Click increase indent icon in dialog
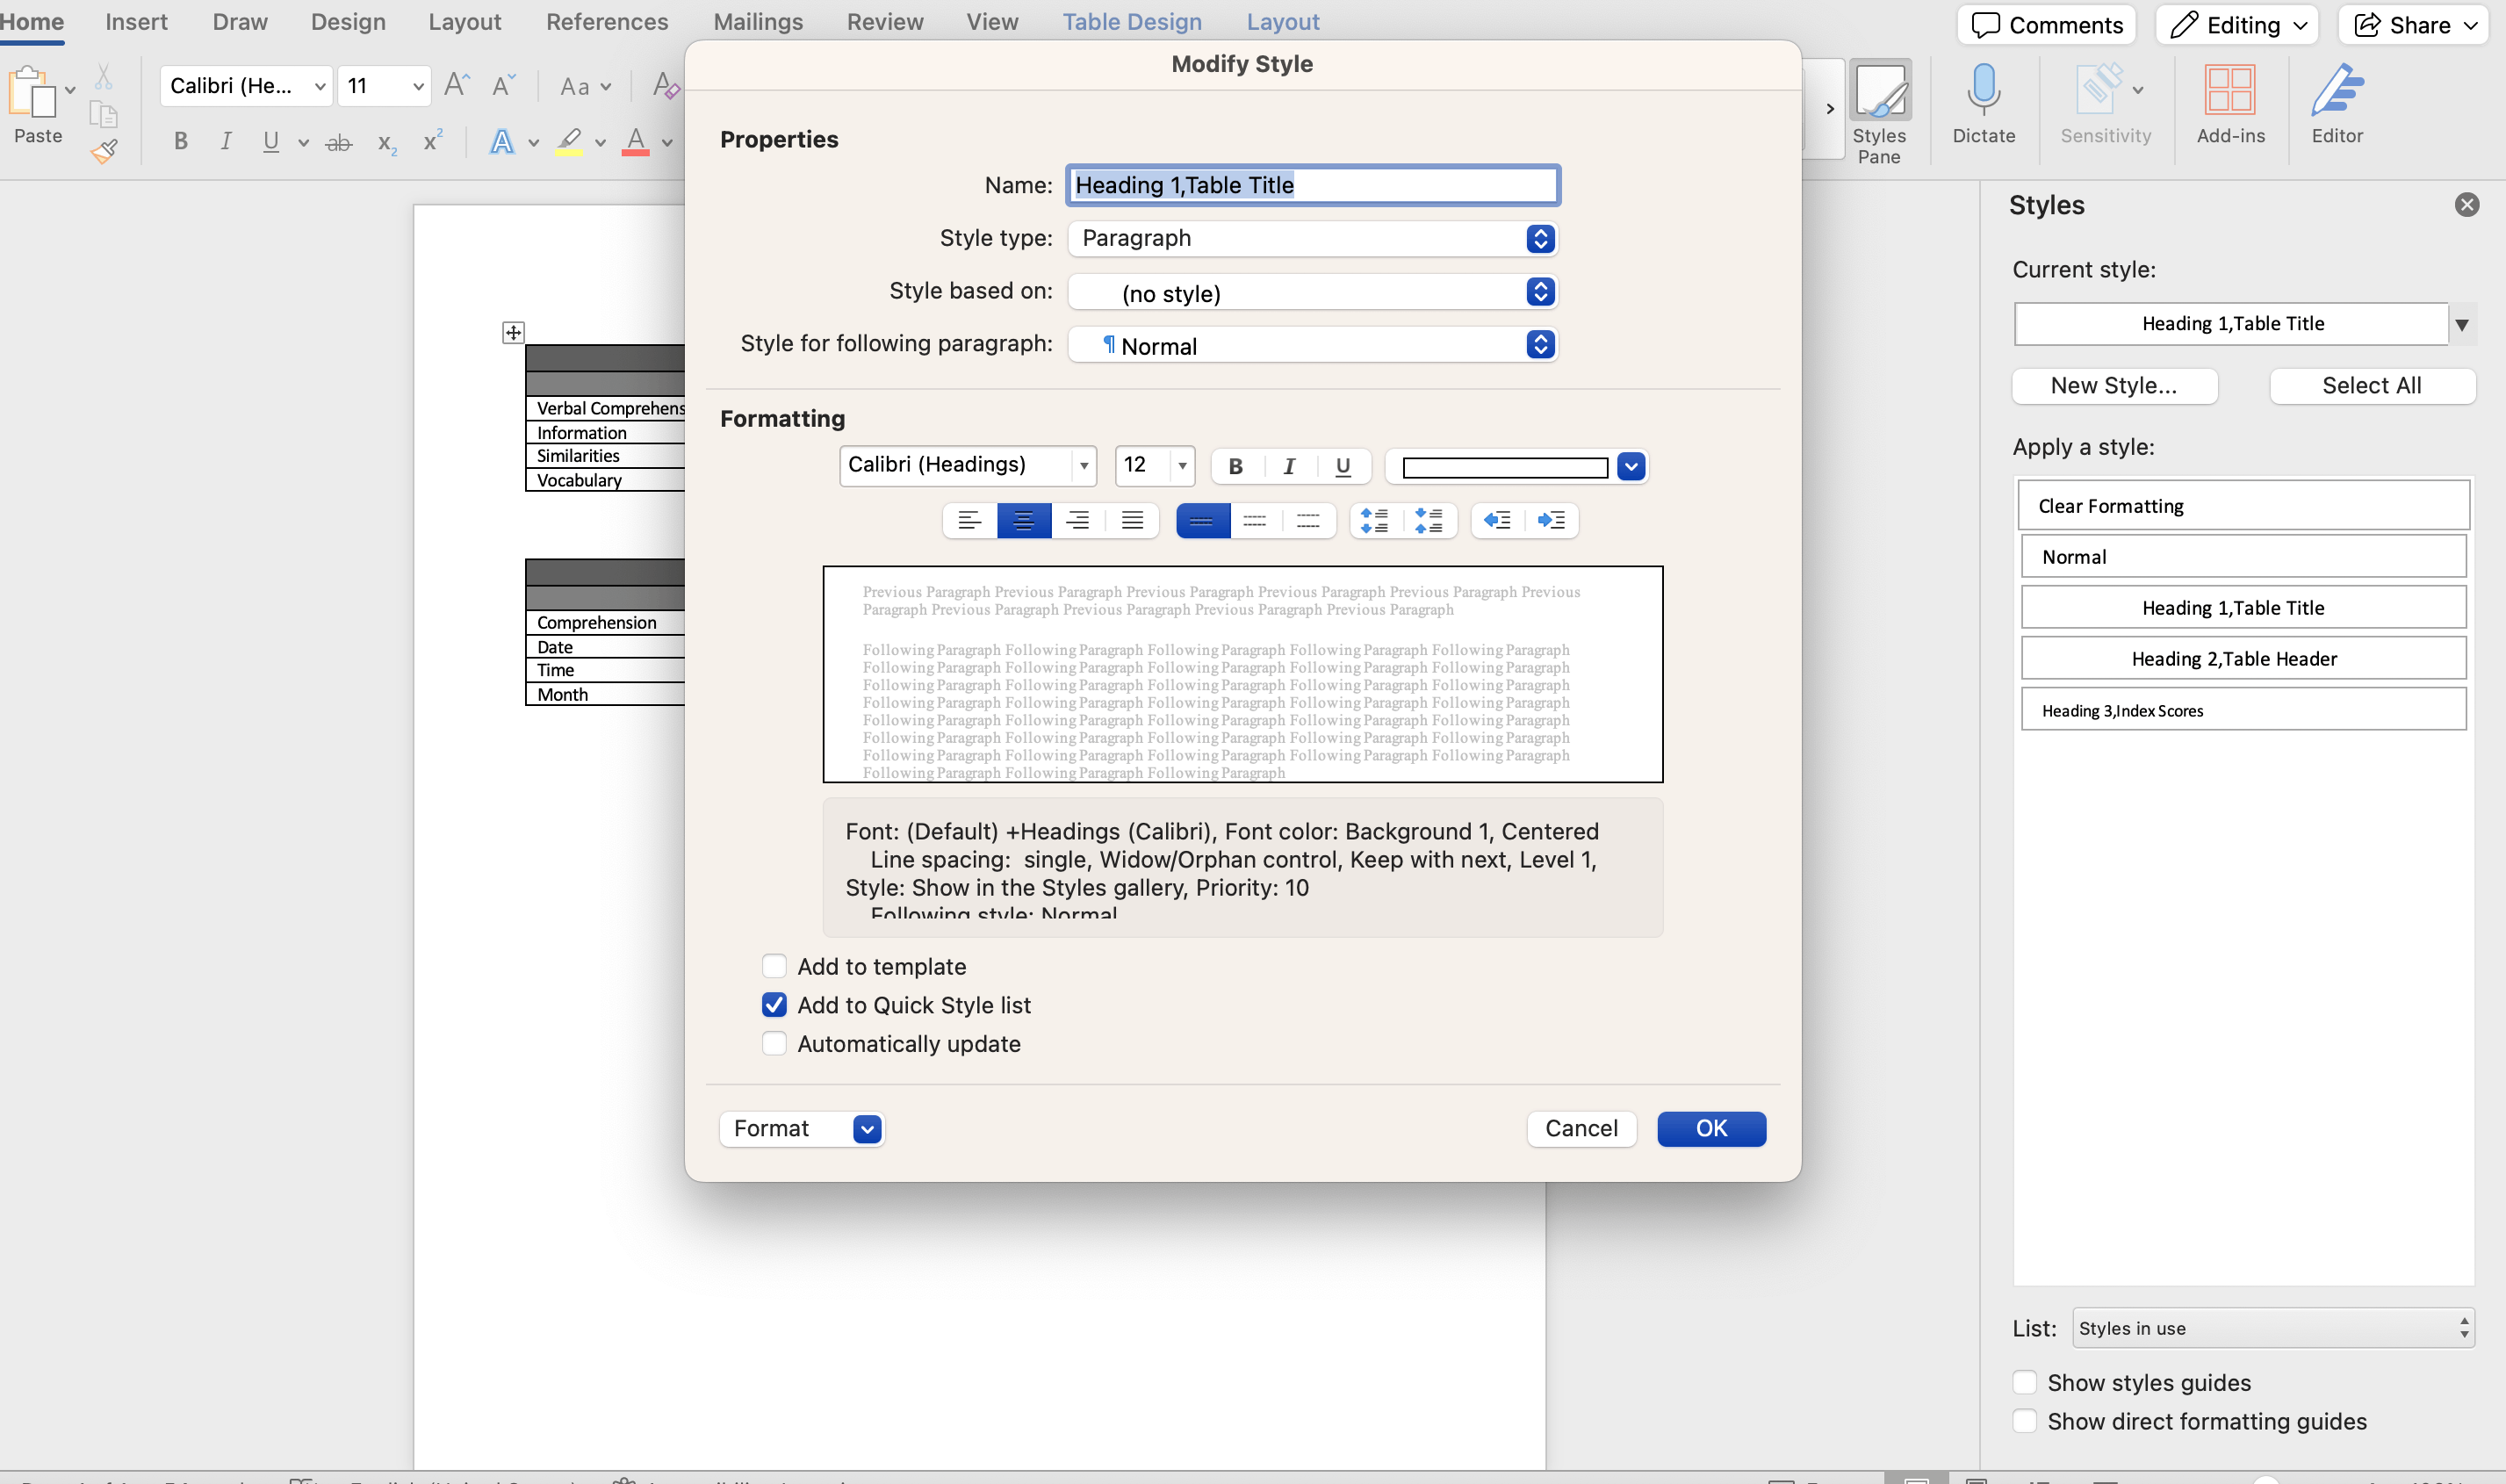Image resolution: width=2506 pixels, height=1484 pixels. [1551, 520]
